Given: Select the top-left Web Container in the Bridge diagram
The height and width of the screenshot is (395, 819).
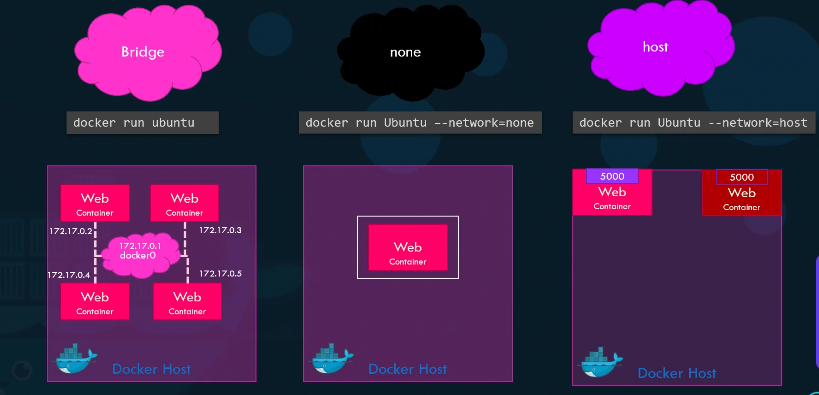Looking at the screenshot, I should click(95, 203).
